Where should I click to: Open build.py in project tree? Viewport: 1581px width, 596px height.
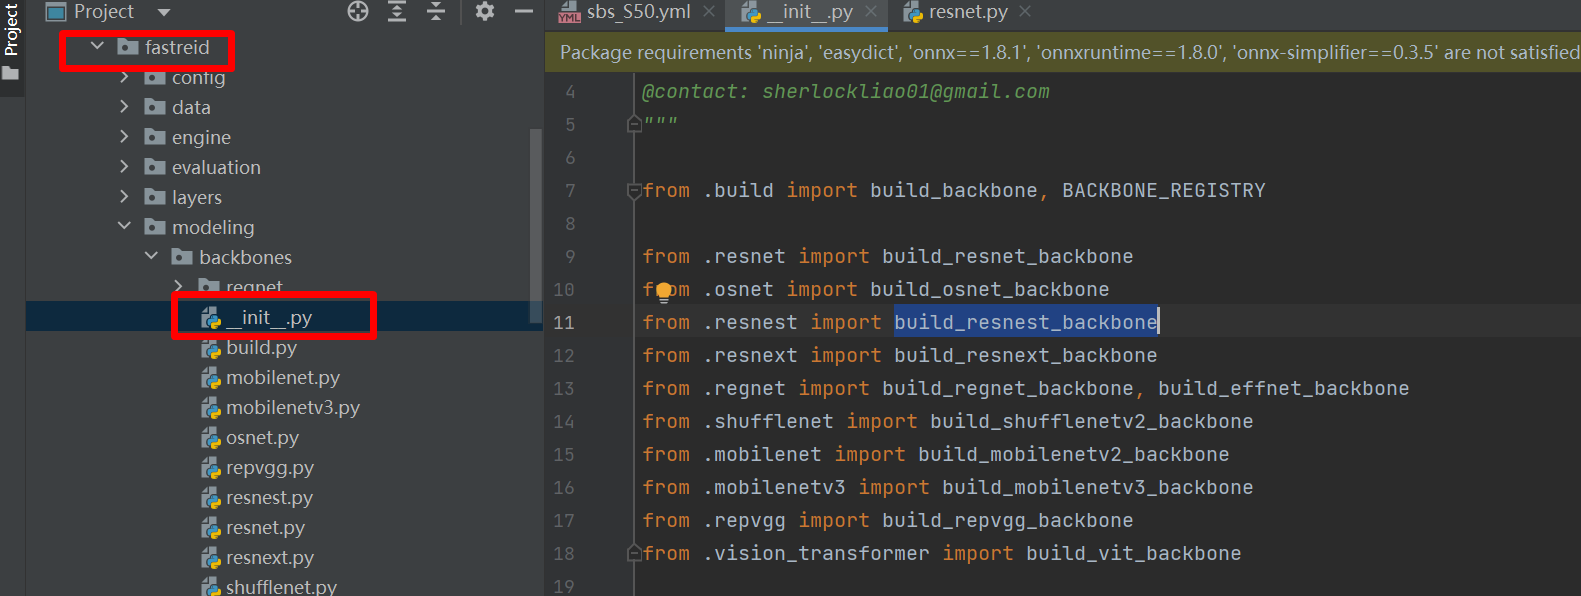pos(261,347)
